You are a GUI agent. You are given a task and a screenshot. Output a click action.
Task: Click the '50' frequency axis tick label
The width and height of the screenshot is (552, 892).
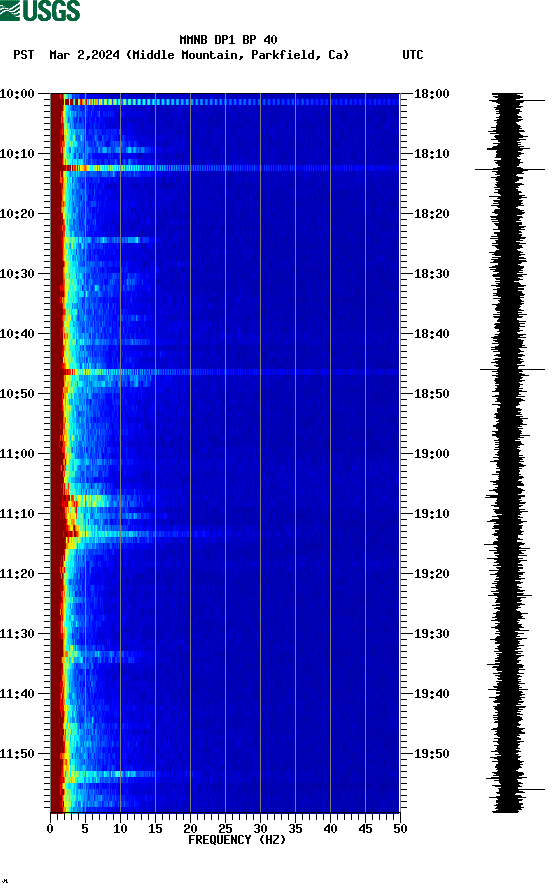coord(400,829)
